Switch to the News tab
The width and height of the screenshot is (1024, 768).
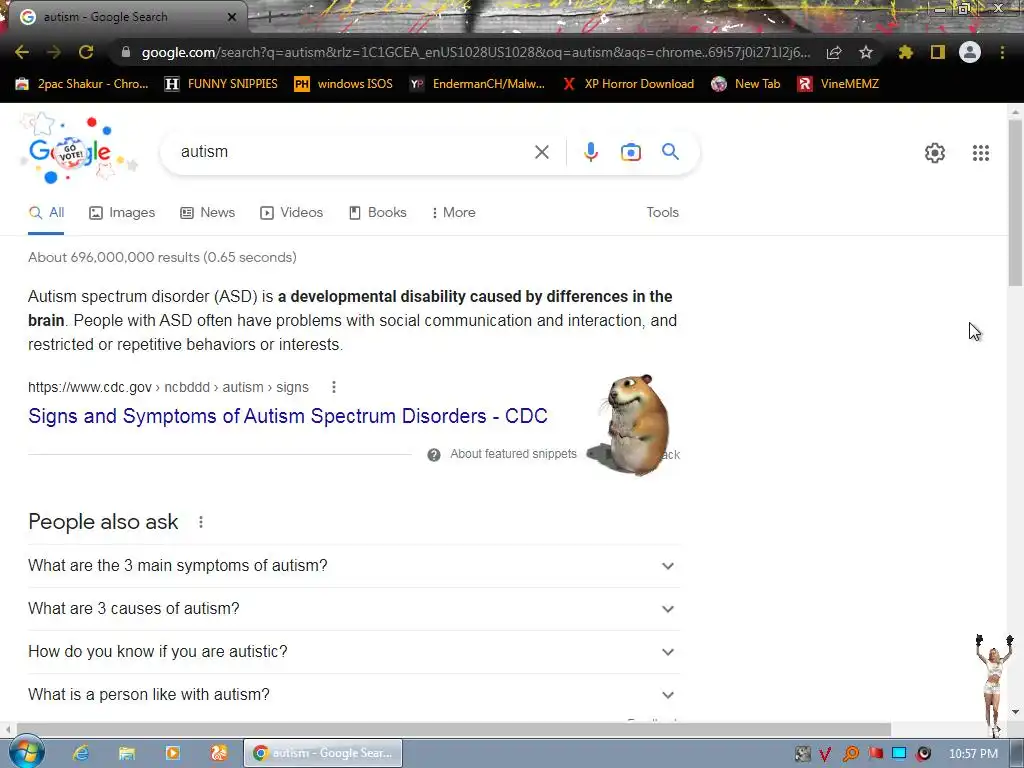pos(208,213)
